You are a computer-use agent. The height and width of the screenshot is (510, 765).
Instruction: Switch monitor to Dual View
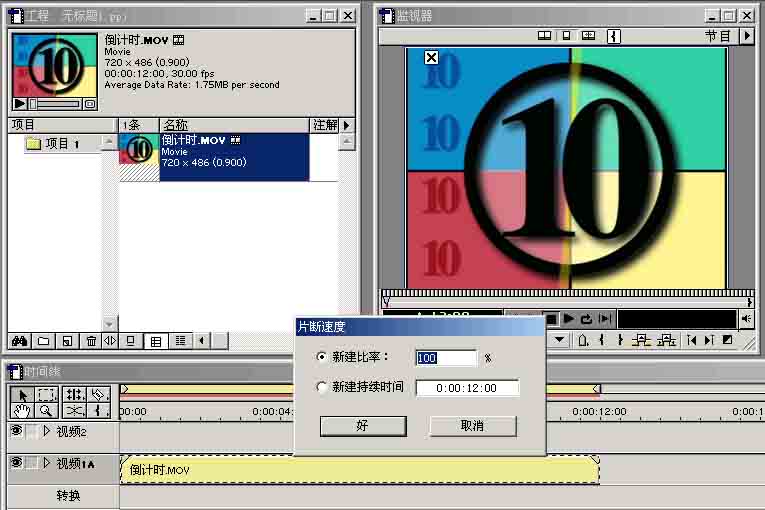544,36
